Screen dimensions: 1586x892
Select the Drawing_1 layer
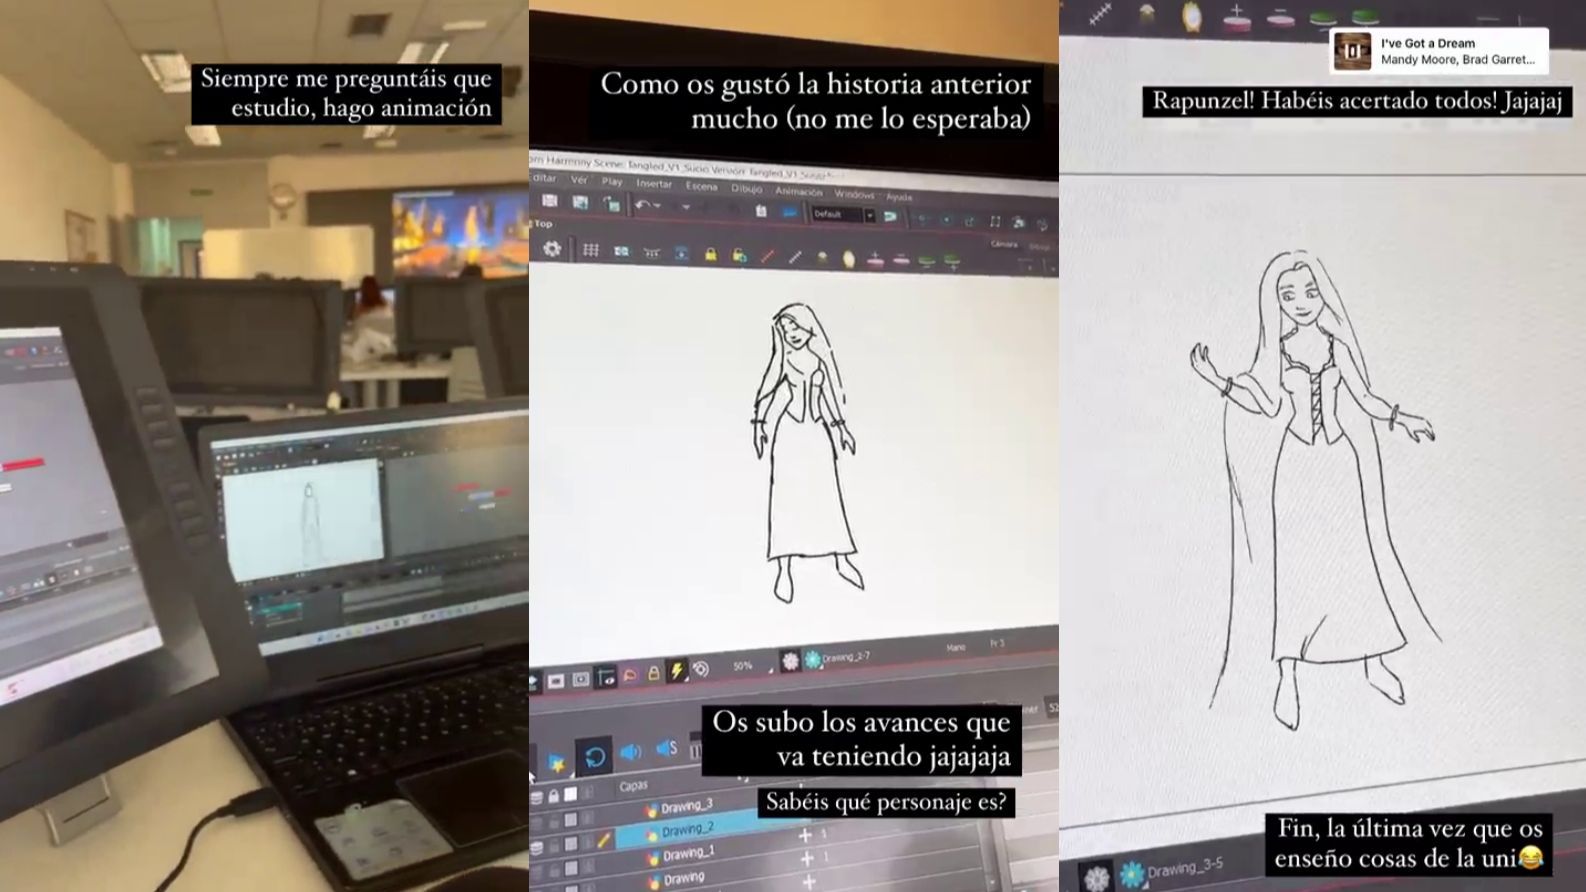tap(689, 855)
